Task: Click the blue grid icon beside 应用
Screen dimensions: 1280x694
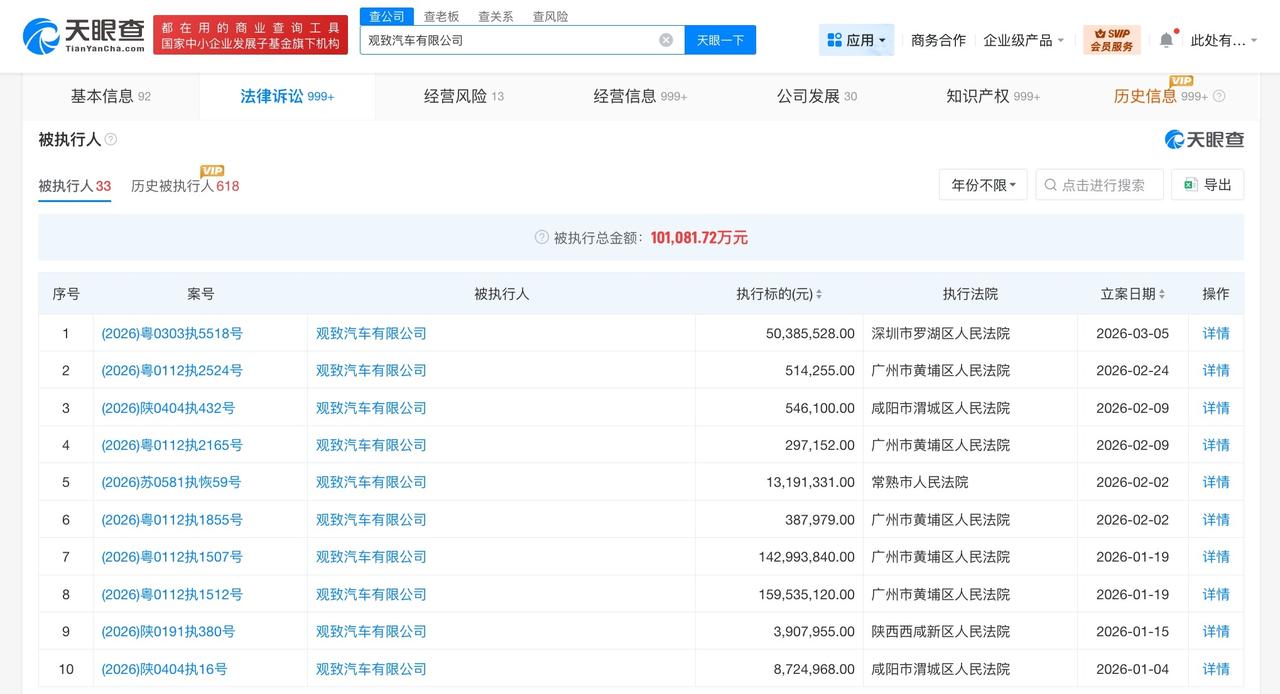Action: click(x=833, y=38)
